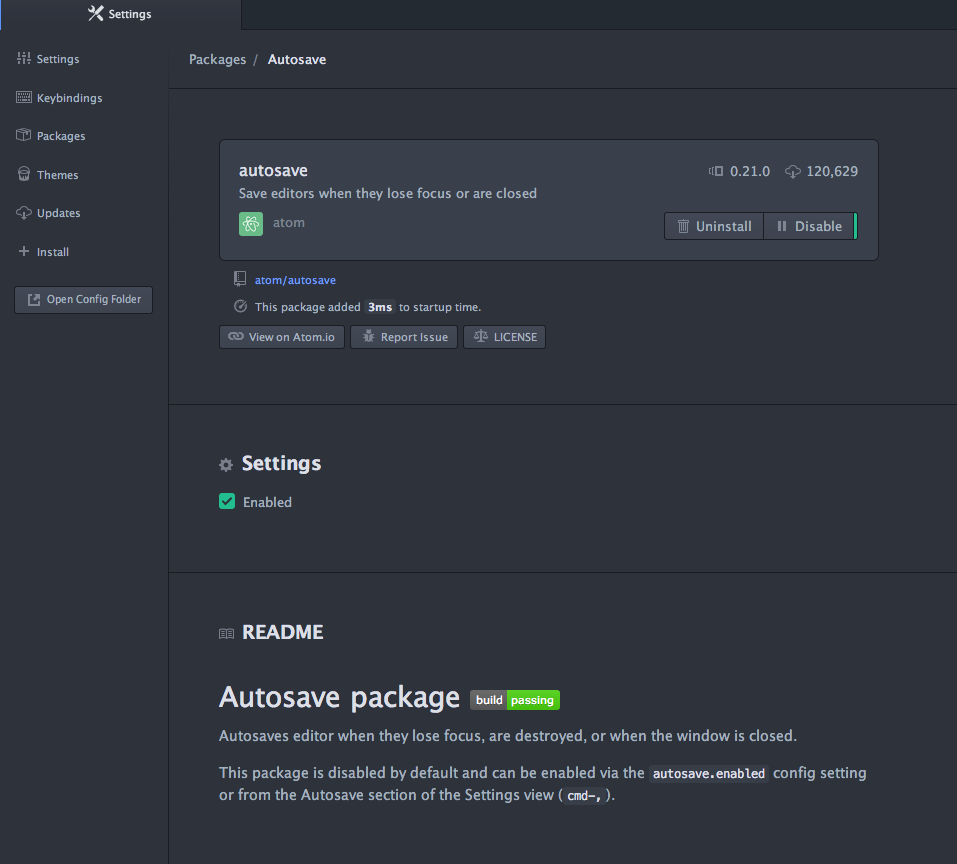The image size is (957, 864).
Task: Click the Autosave breadcrumb label
Action: pyautogui.click(x=297, y=59)
